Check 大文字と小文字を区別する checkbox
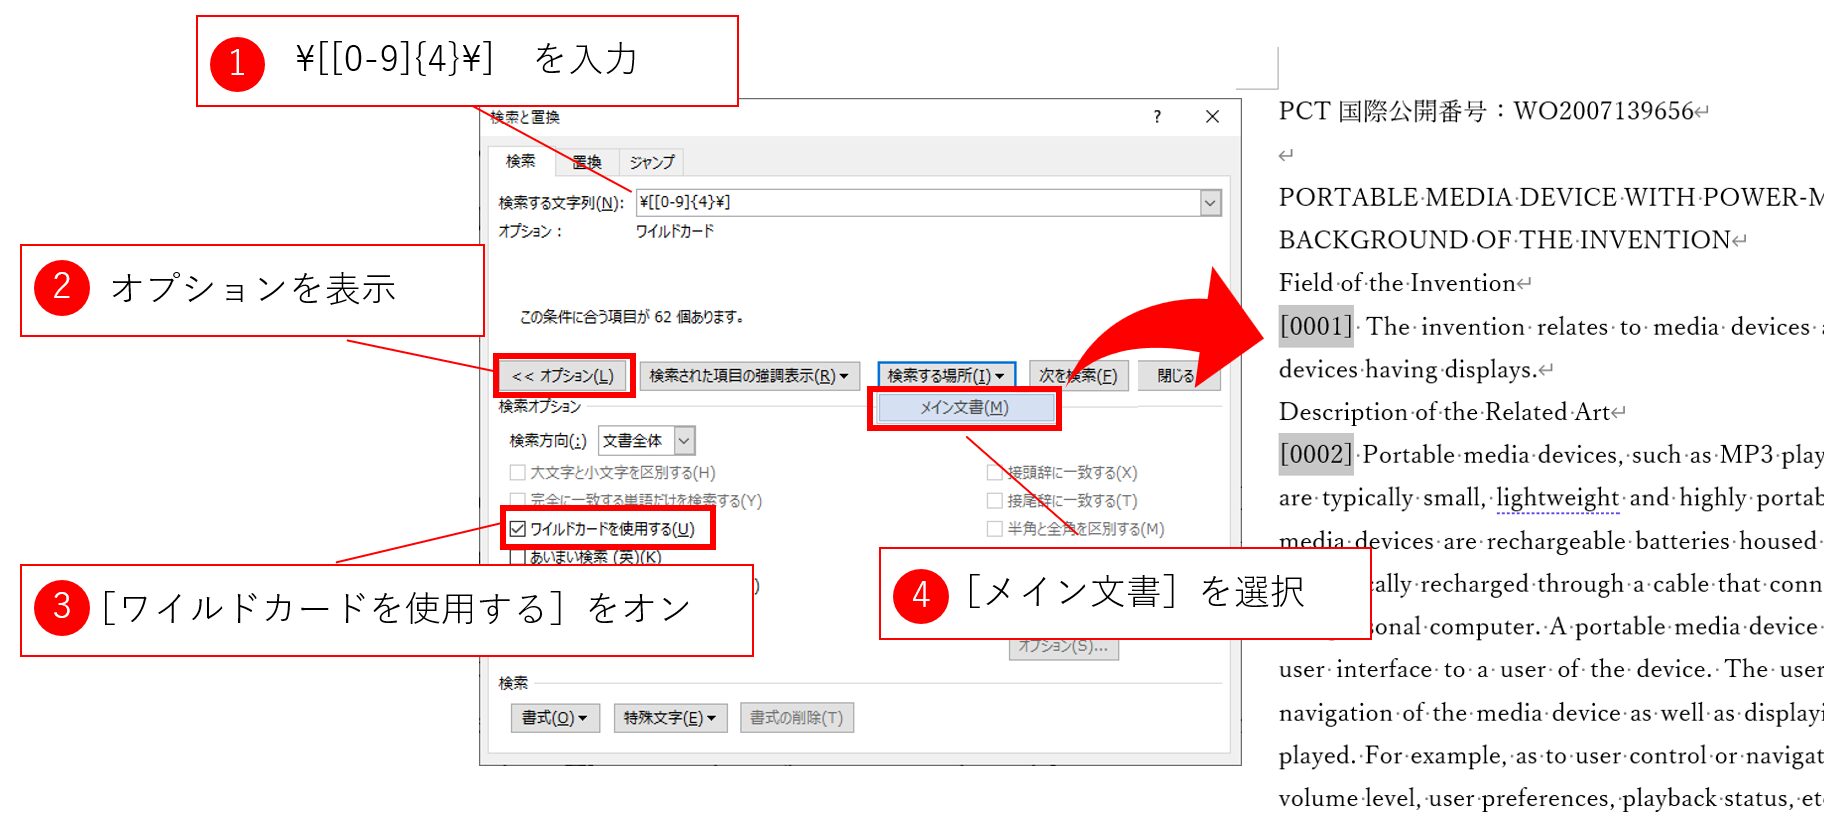Screen dimensions: 1824x837 click(518, 473)
